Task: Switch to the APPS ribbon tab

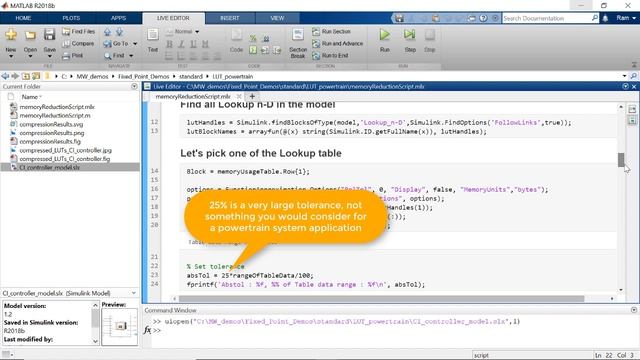Action: point(118,18)
